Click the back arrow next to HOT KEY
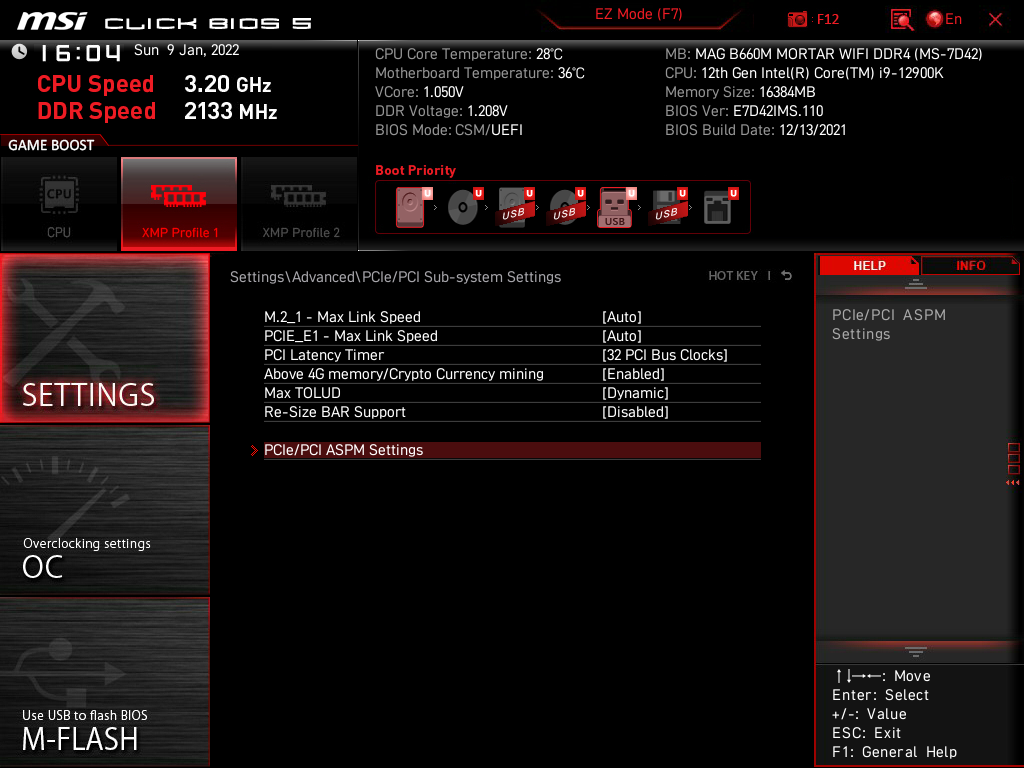Image resolution: width=1024 pixels, height=768 pixels. (x=786, y=276)
